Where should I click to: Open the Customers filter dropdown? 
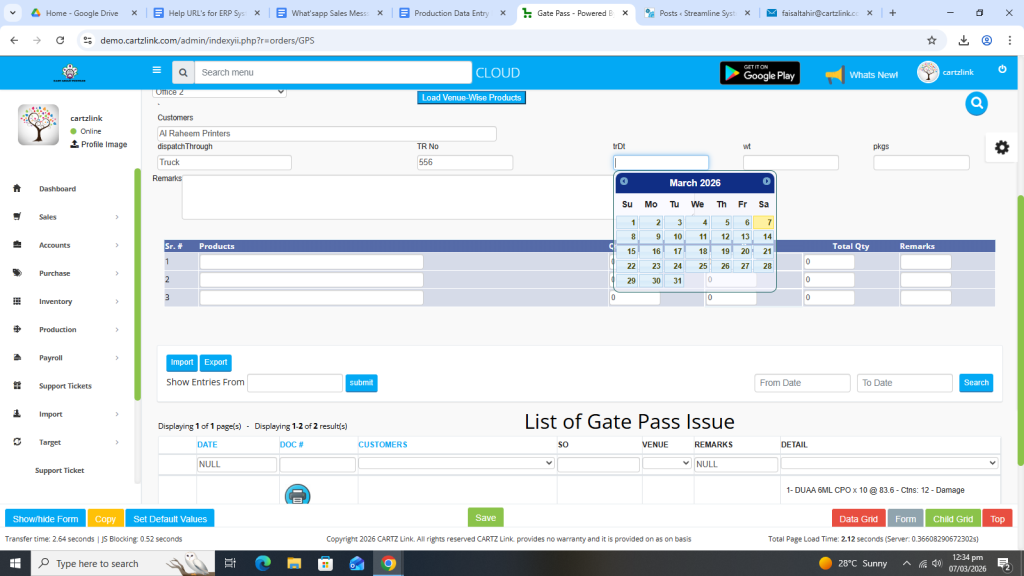[x=456, y=464]
